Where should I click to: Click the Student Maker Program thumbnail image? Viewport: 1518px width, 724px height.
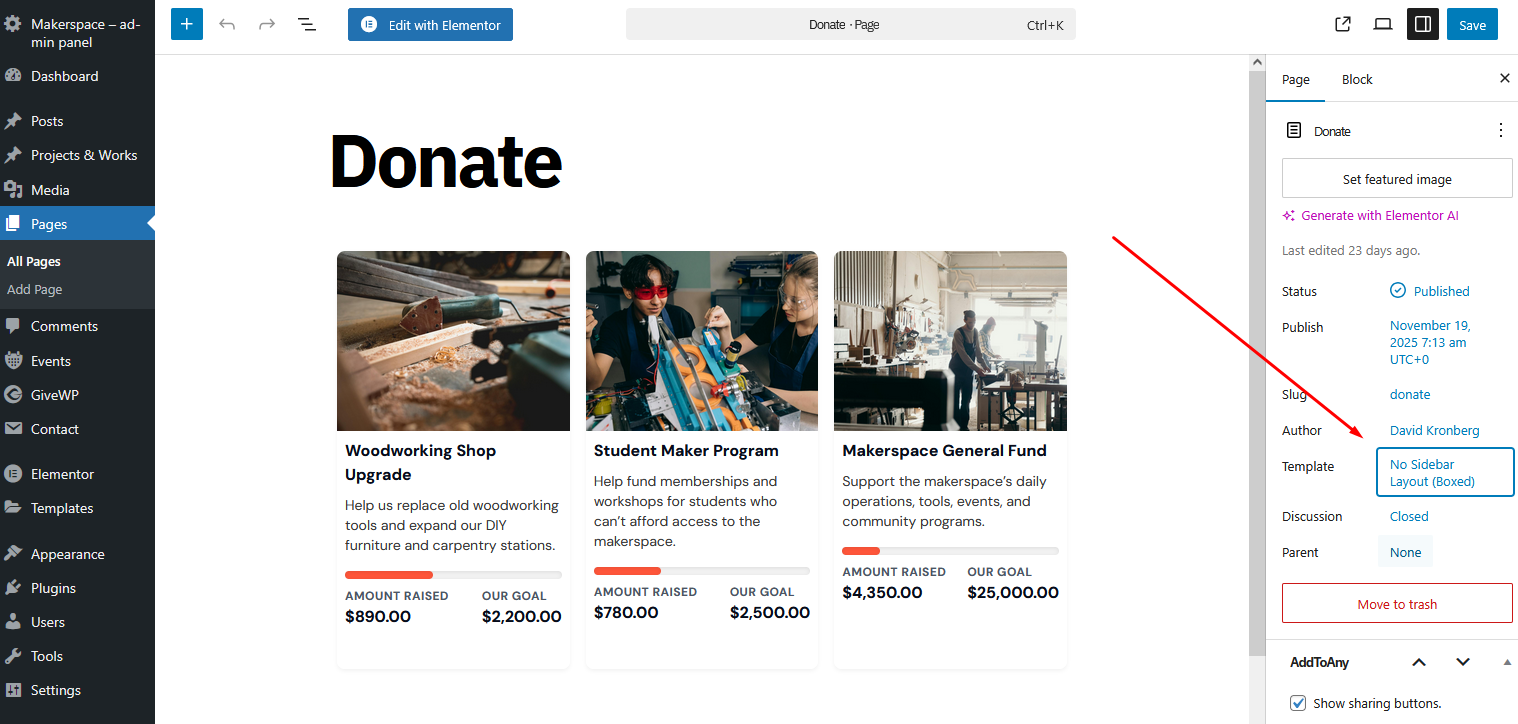click(702, 341)
